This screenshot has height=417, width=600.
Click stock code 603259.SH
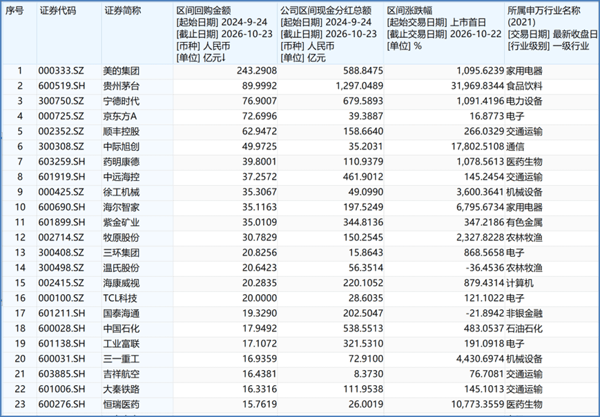[x=62, y=162]
